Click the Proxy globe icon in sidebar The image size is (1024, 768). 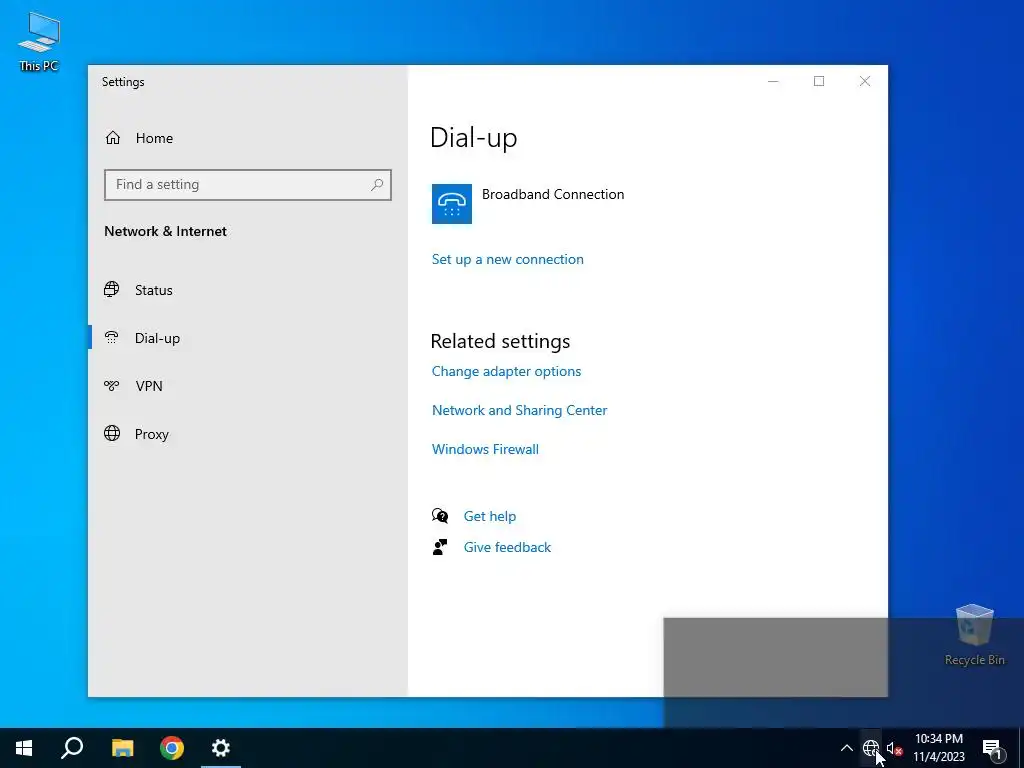112,433
